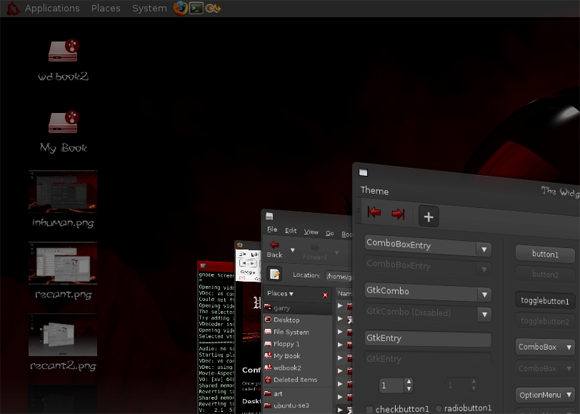Toggle the togglebutton1 button

(544, 300)
